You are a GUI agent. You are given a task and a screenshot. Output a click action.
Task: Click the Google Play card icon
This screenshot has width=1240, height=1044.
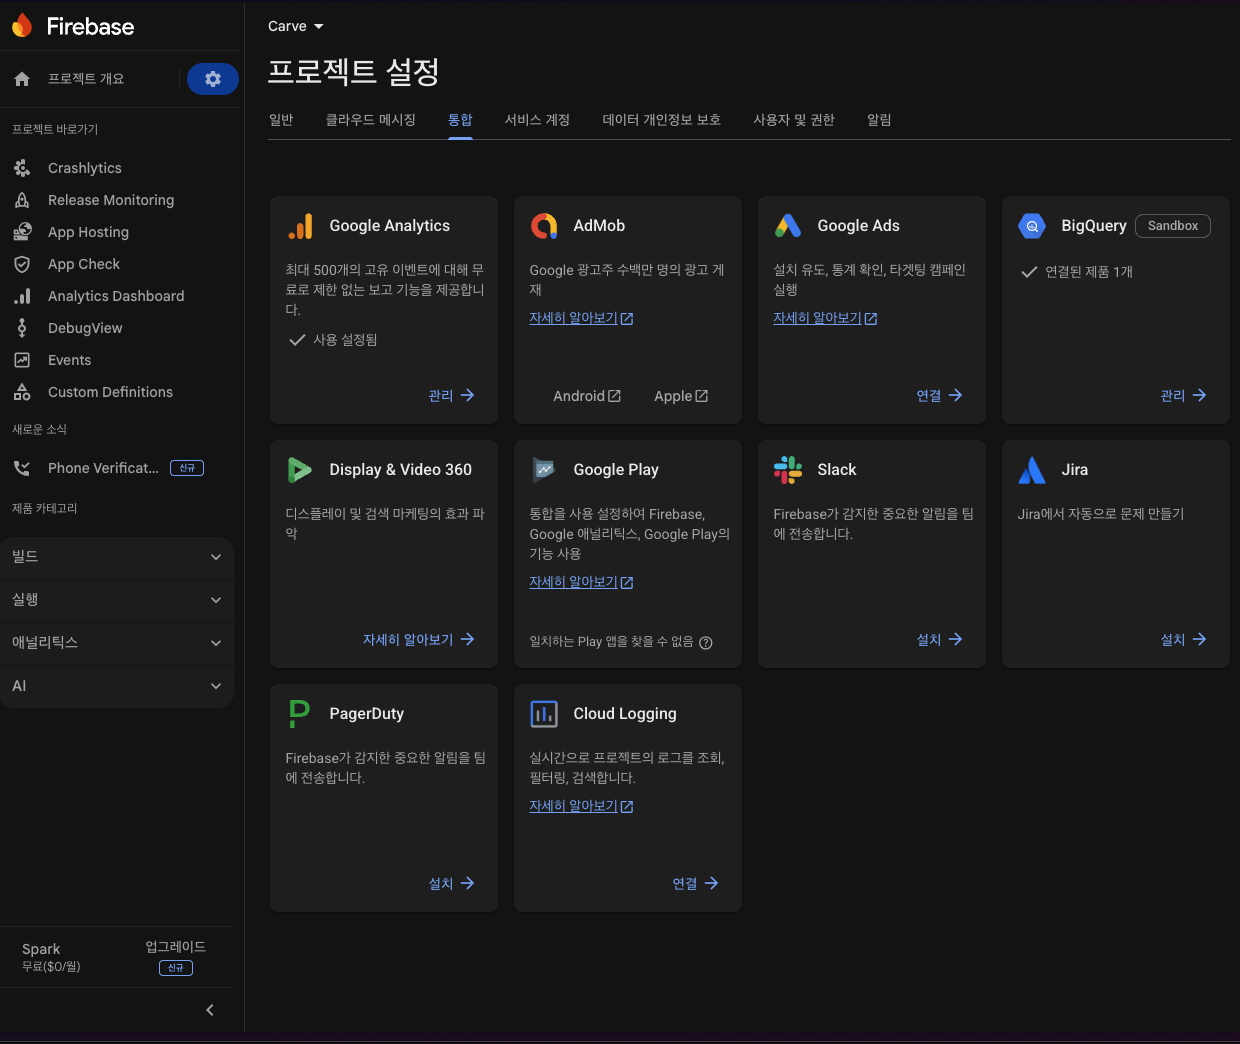544,469
